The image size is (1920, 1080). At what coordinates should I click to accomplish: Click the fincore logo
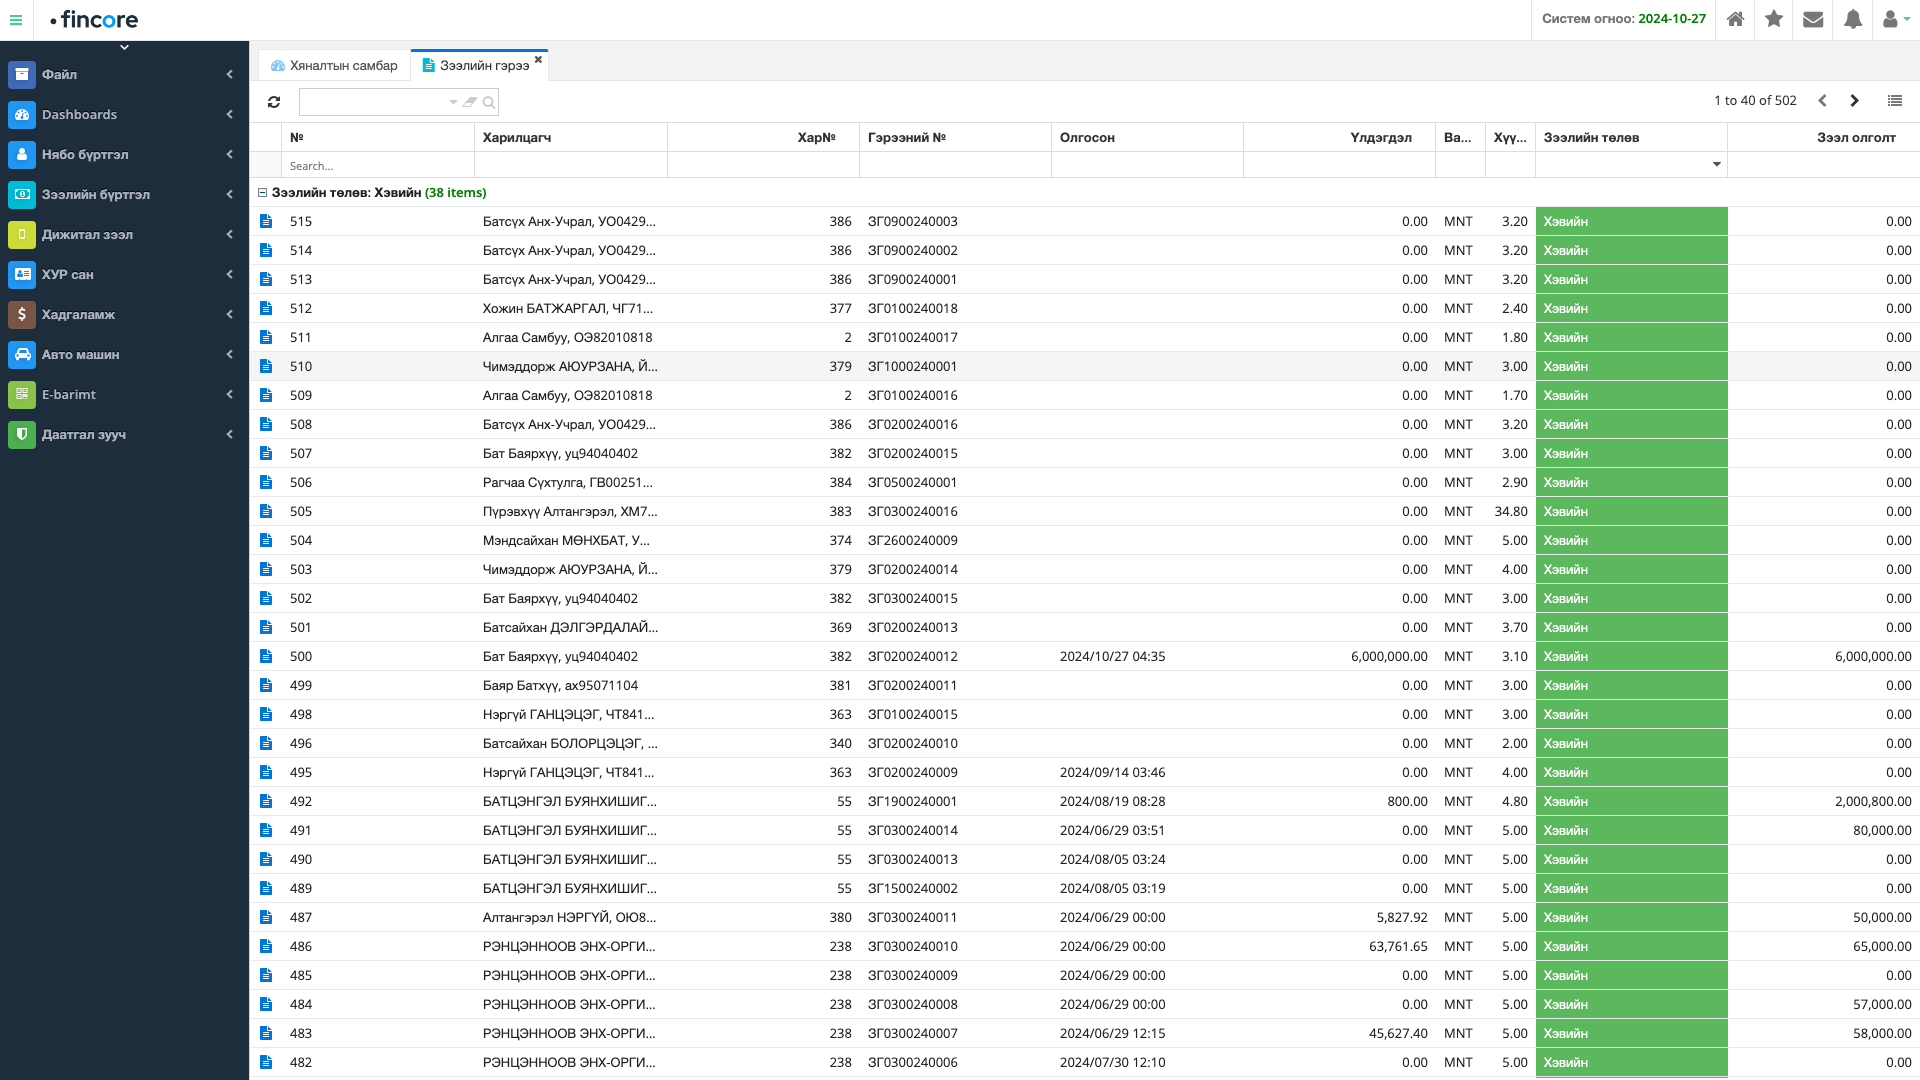point(94,19)
